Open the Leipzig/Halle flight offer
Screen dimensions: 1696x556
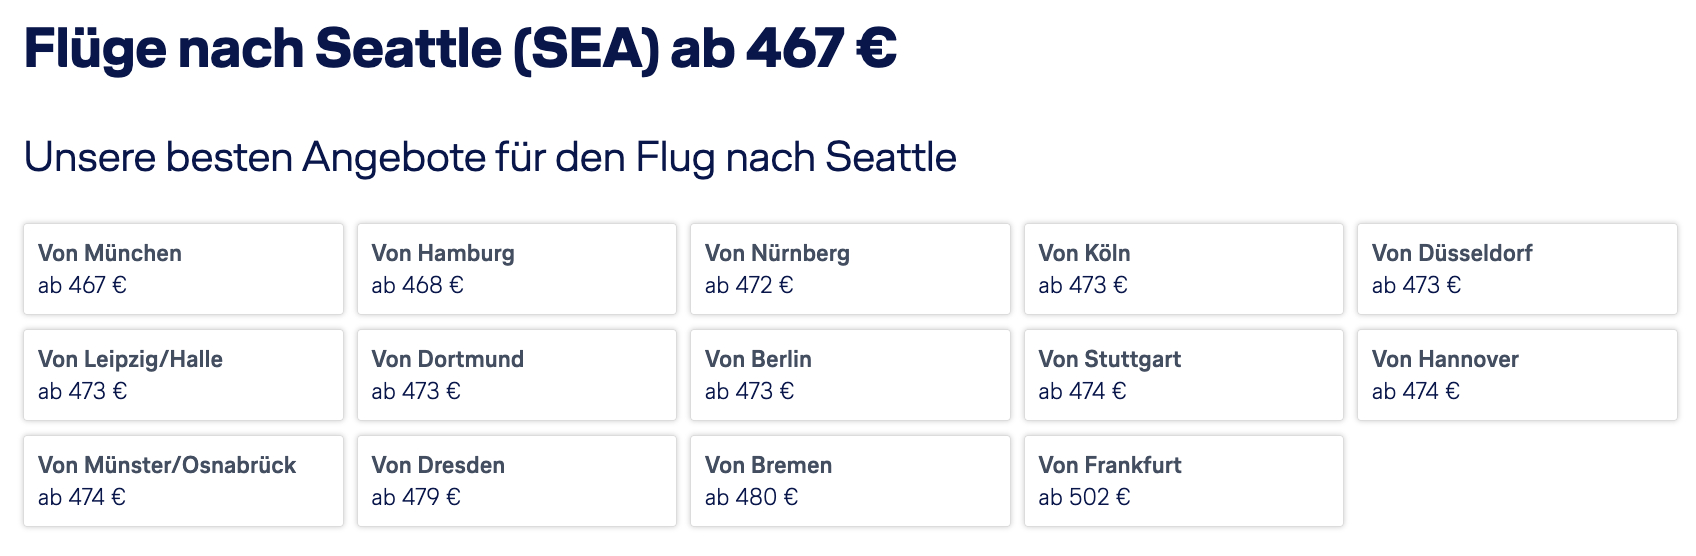tap(183, 375)
